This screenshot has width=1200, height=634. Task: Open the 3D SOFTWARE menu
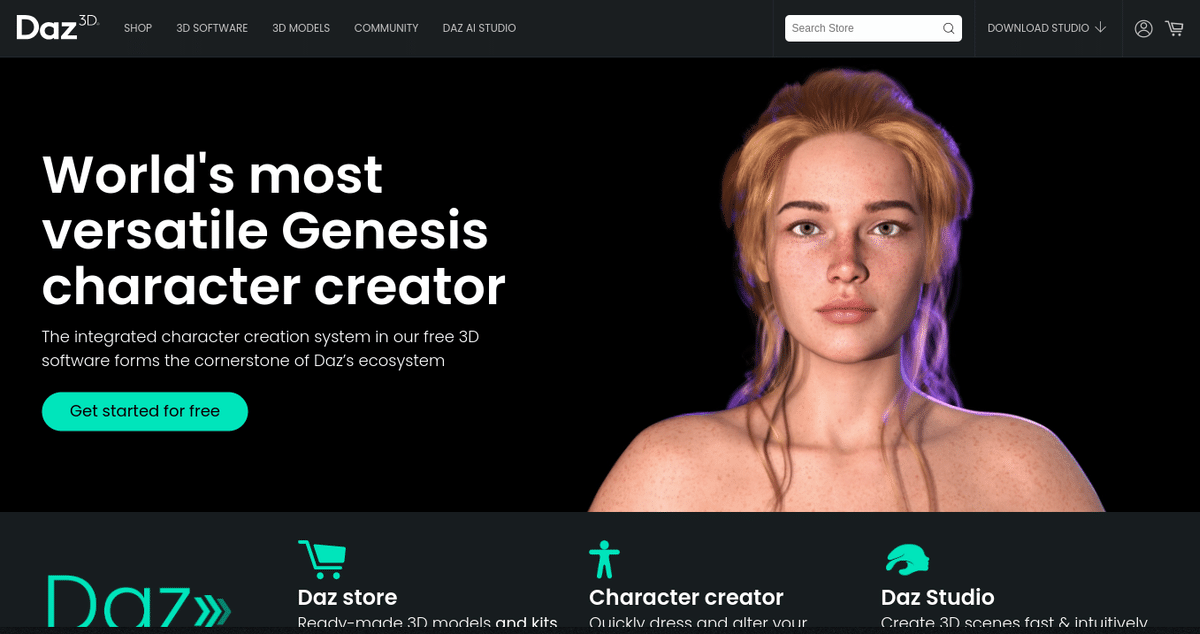(212, 28)
